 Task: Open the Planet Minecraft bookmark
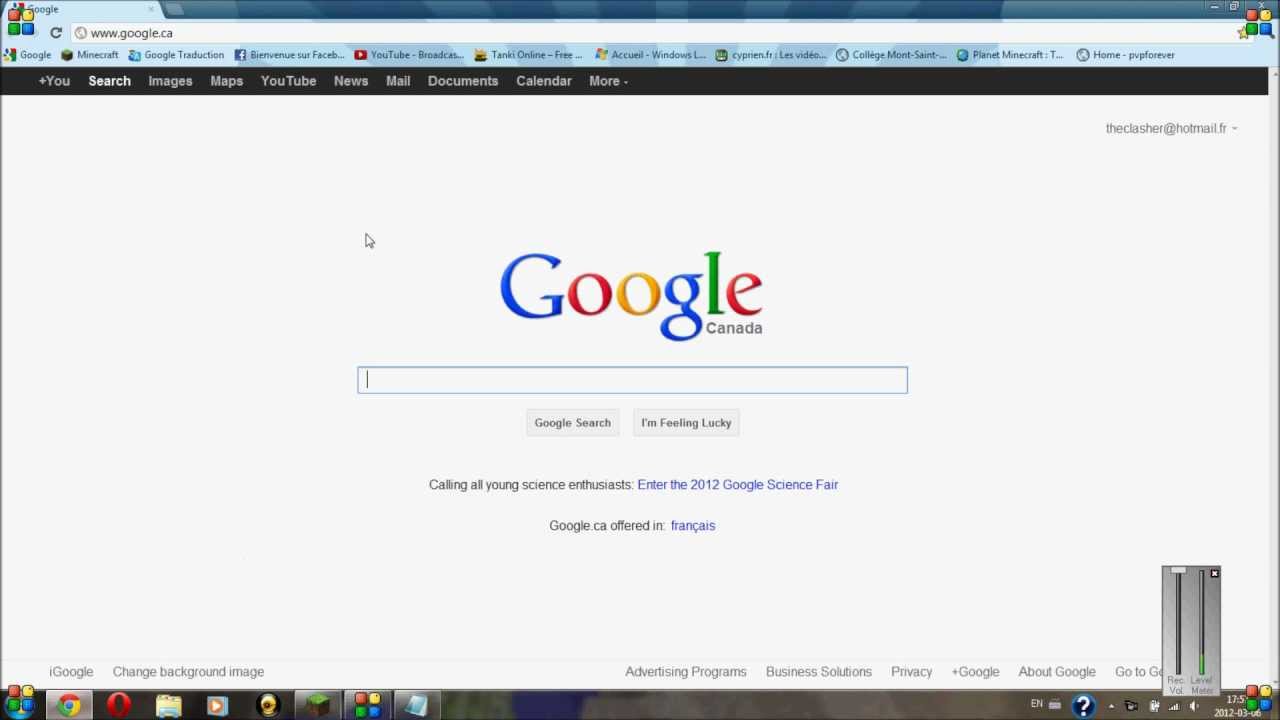click(x=1010, y=55)
